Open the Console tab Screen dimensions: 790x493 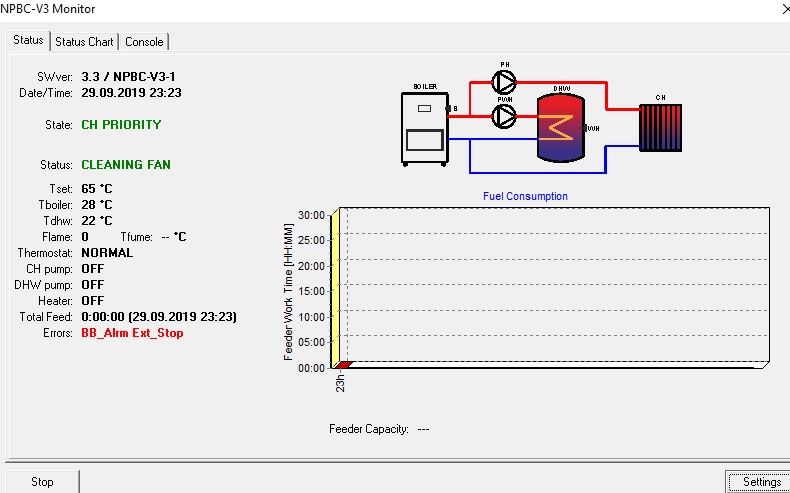click(145, 42)
